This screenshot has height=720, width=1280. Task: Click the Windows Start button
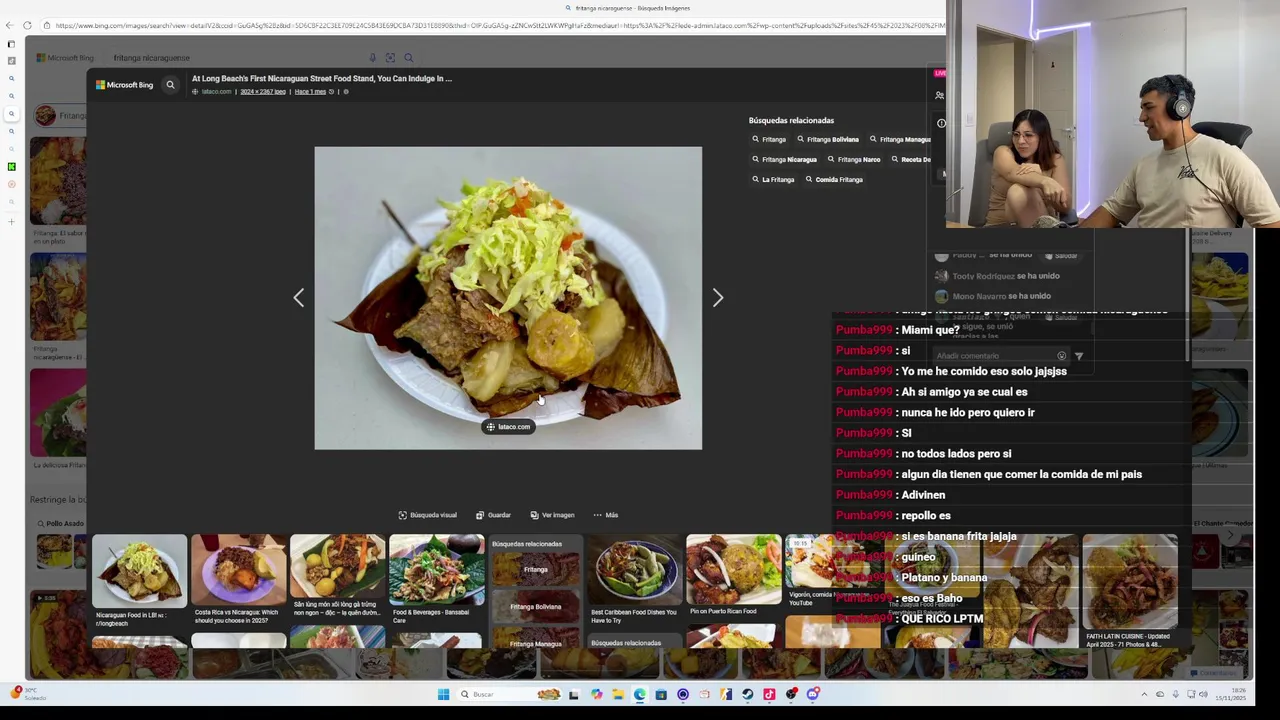(x=443, y=694)
